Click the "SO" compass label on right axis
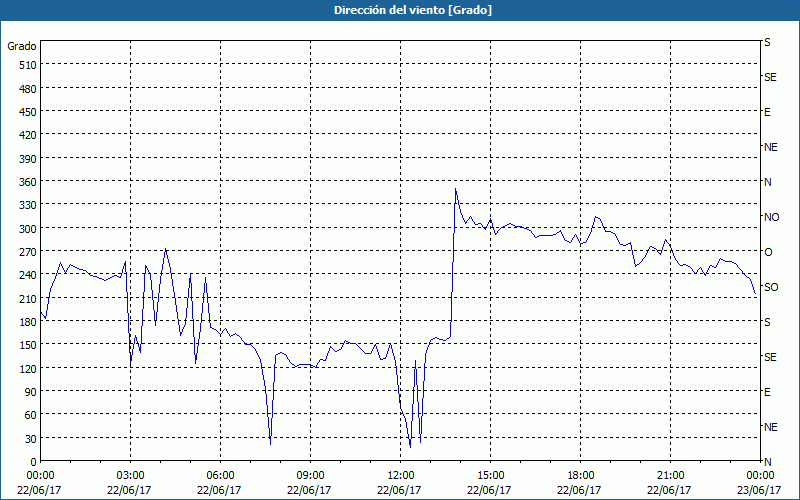Viewport: 800px width, 500px height. pos(771,287)
